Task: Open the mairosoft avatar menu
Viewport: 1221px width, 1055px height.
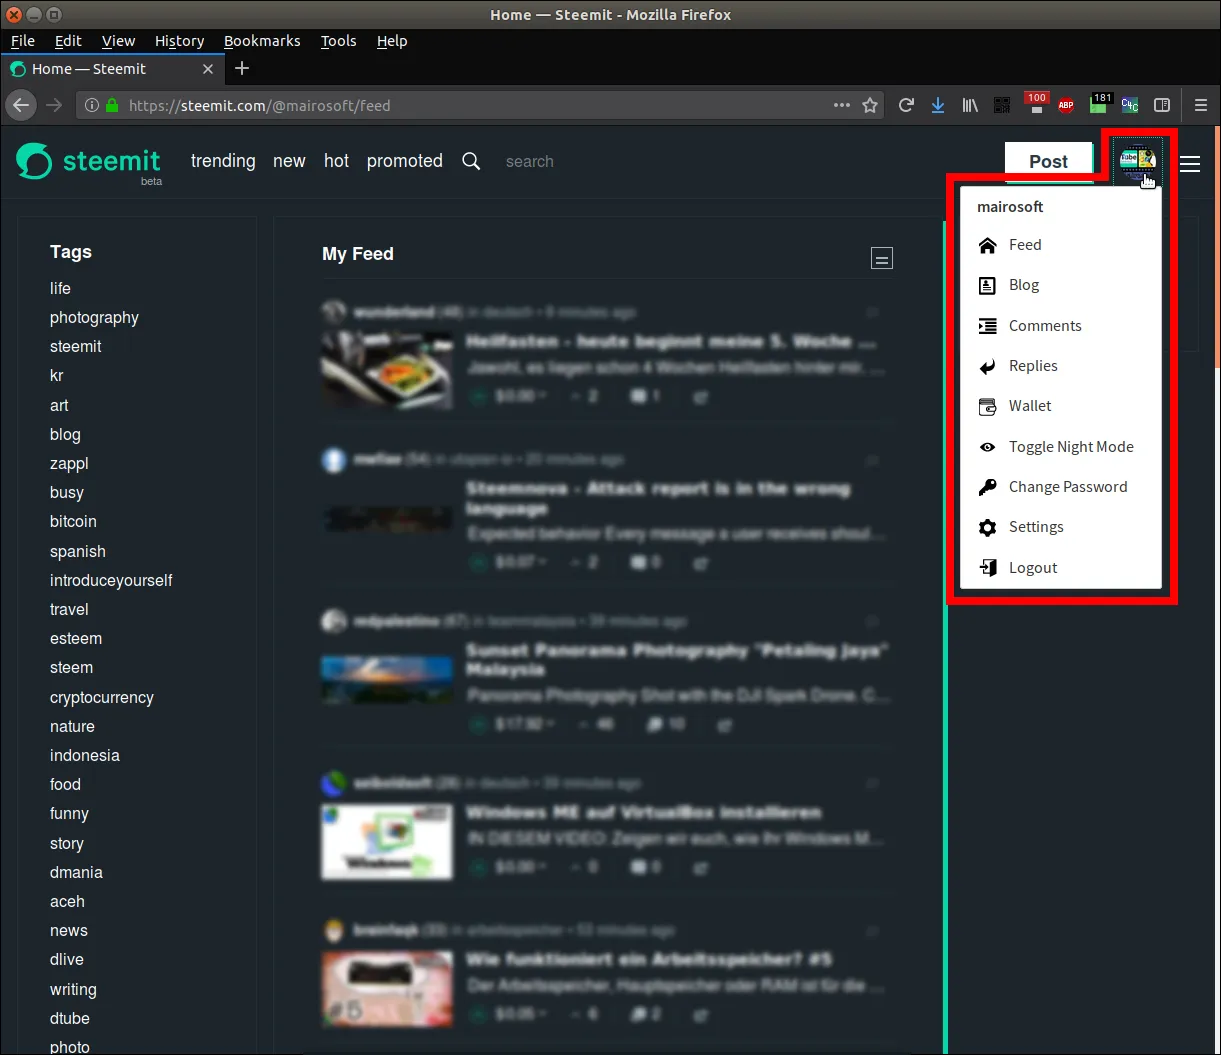Action: tap(1138, 160)
